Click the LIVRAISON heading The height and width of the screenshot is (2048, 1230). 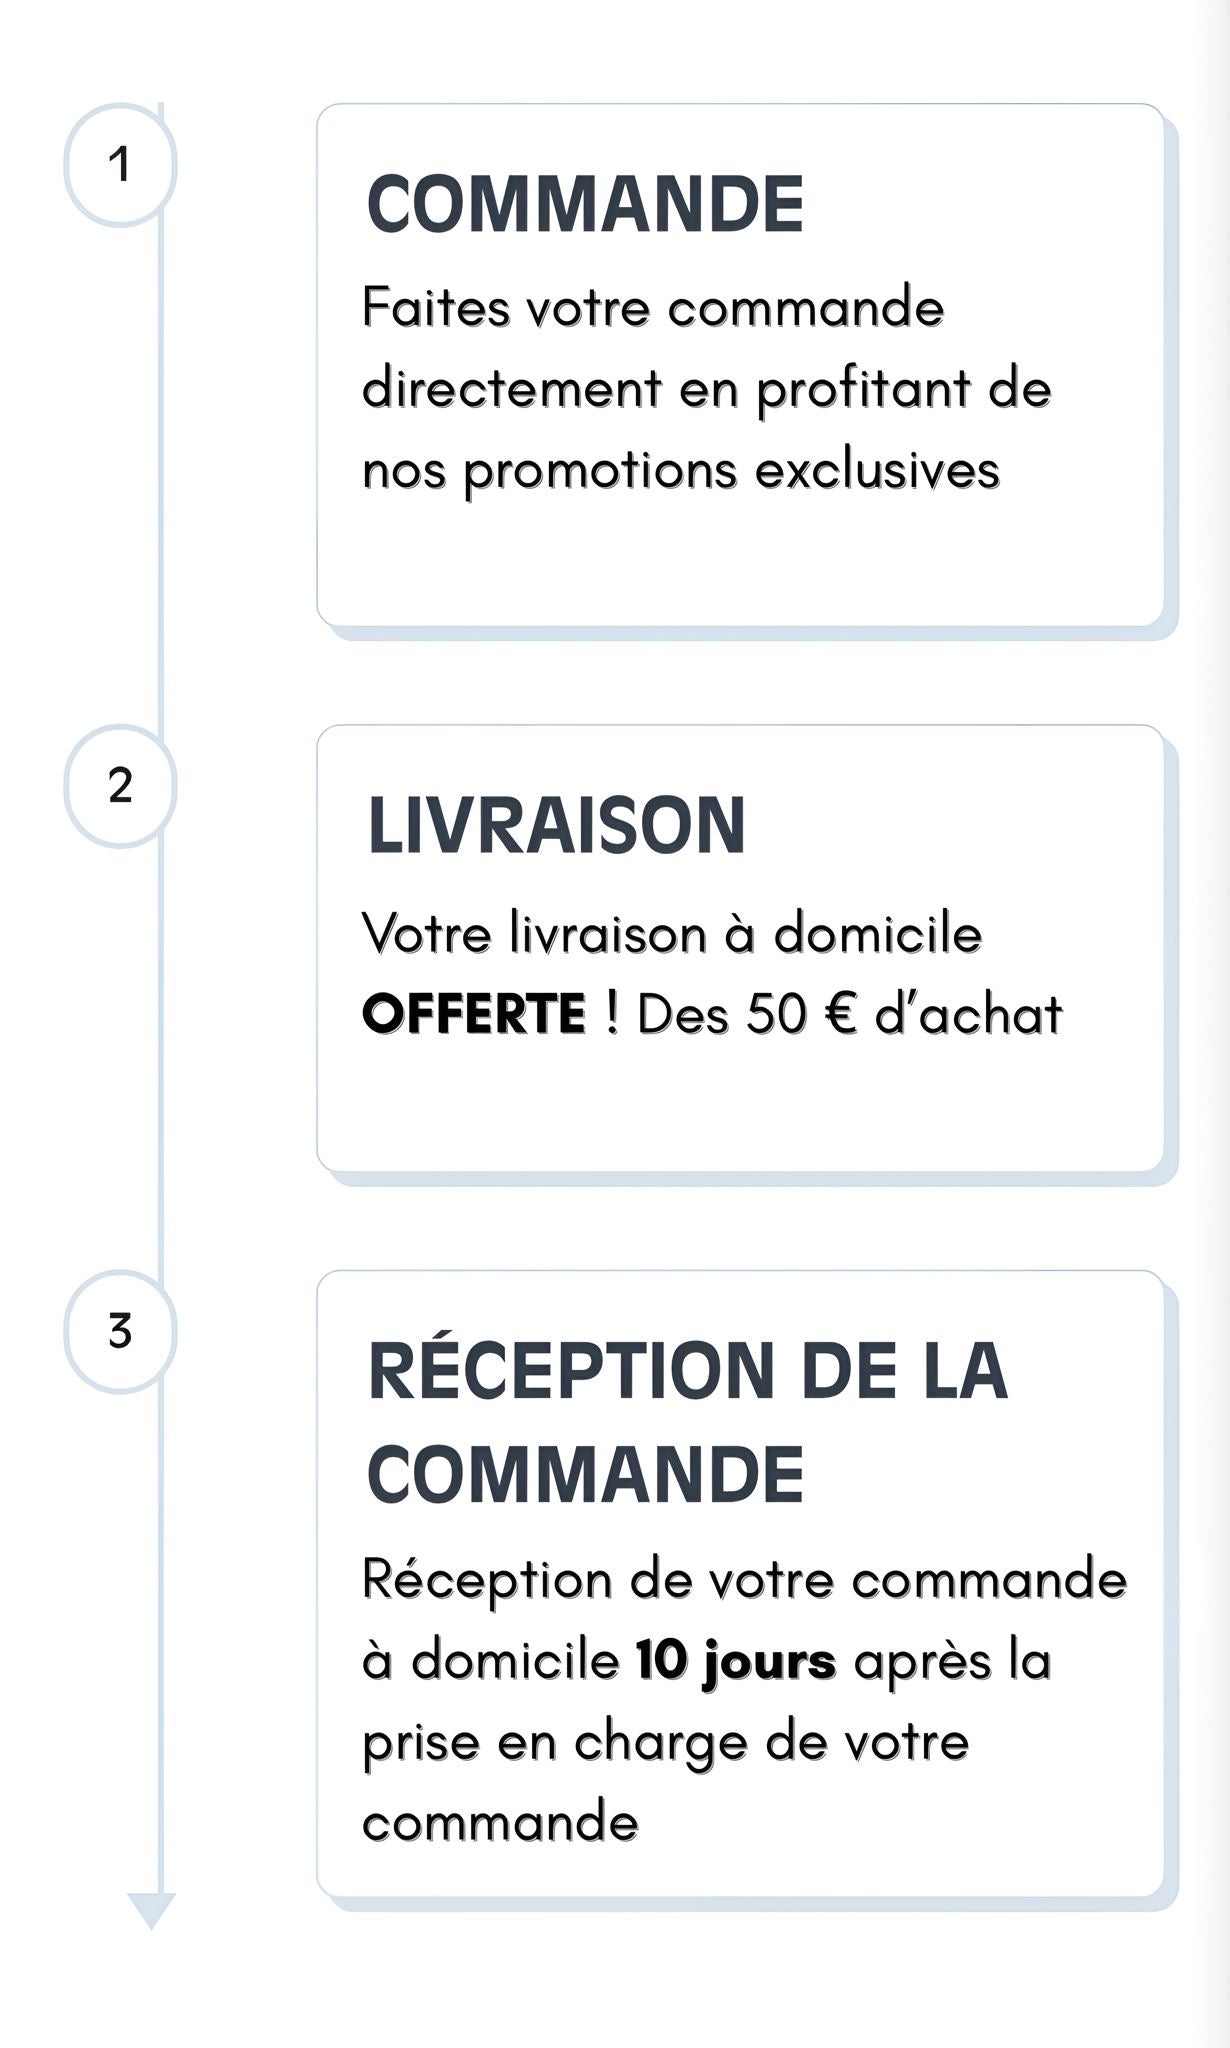[x=556, y=826]
